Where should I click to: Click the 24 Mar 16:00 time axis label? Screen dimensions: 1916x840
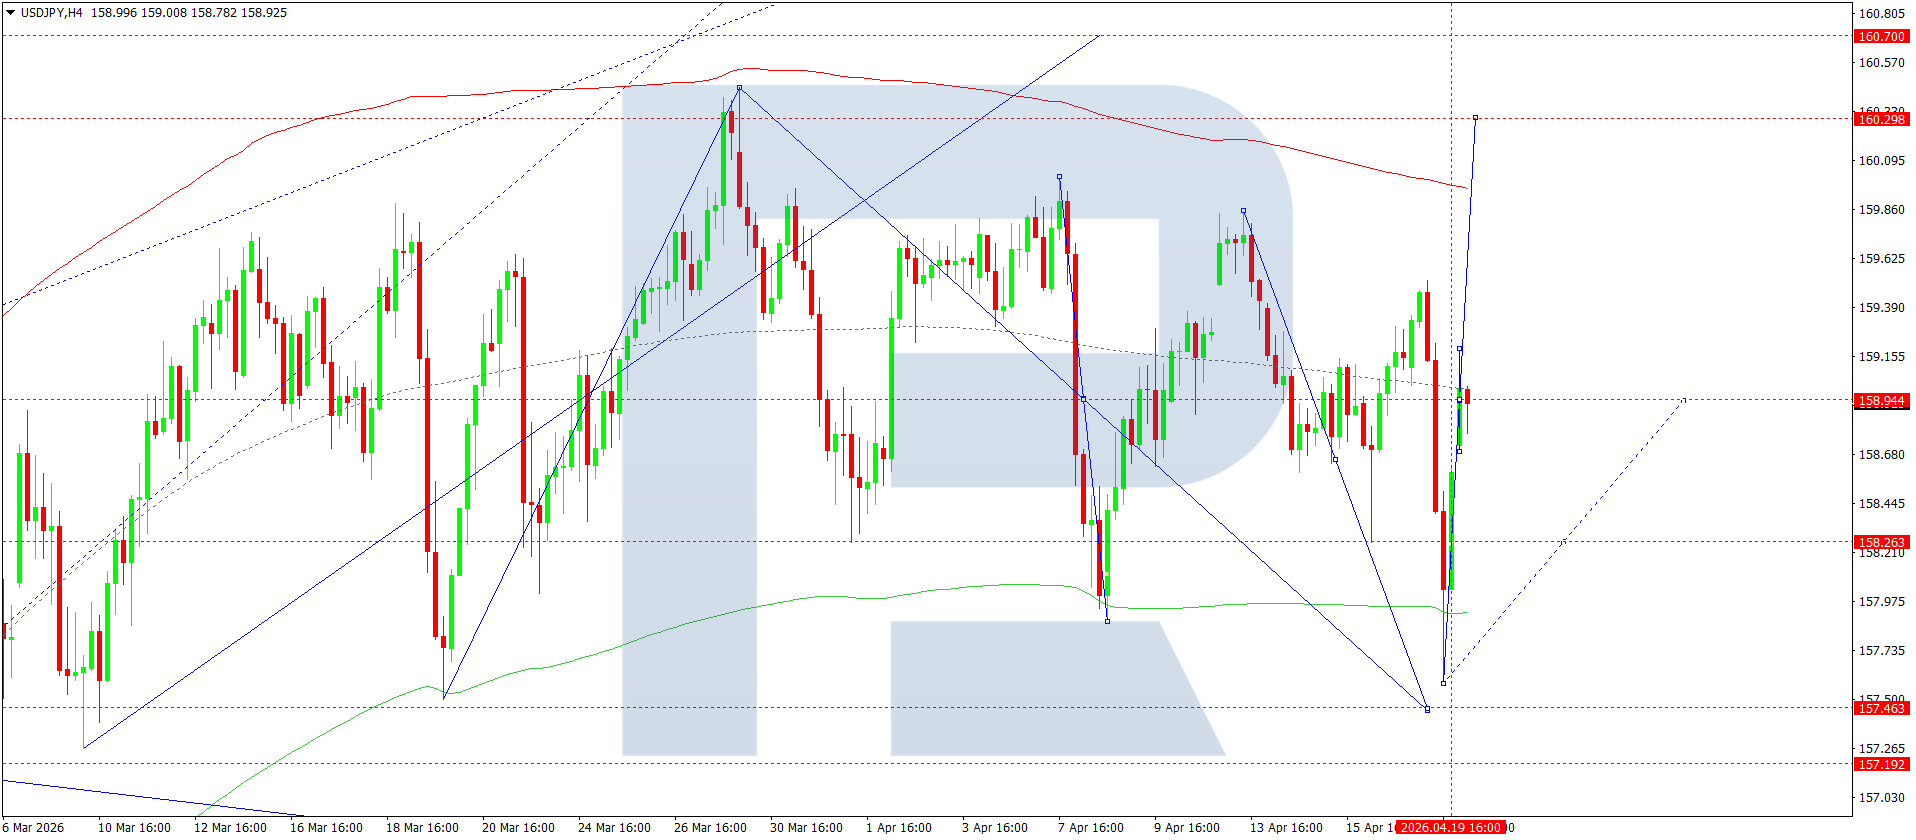pyautogui.click(x=614, y=828)
